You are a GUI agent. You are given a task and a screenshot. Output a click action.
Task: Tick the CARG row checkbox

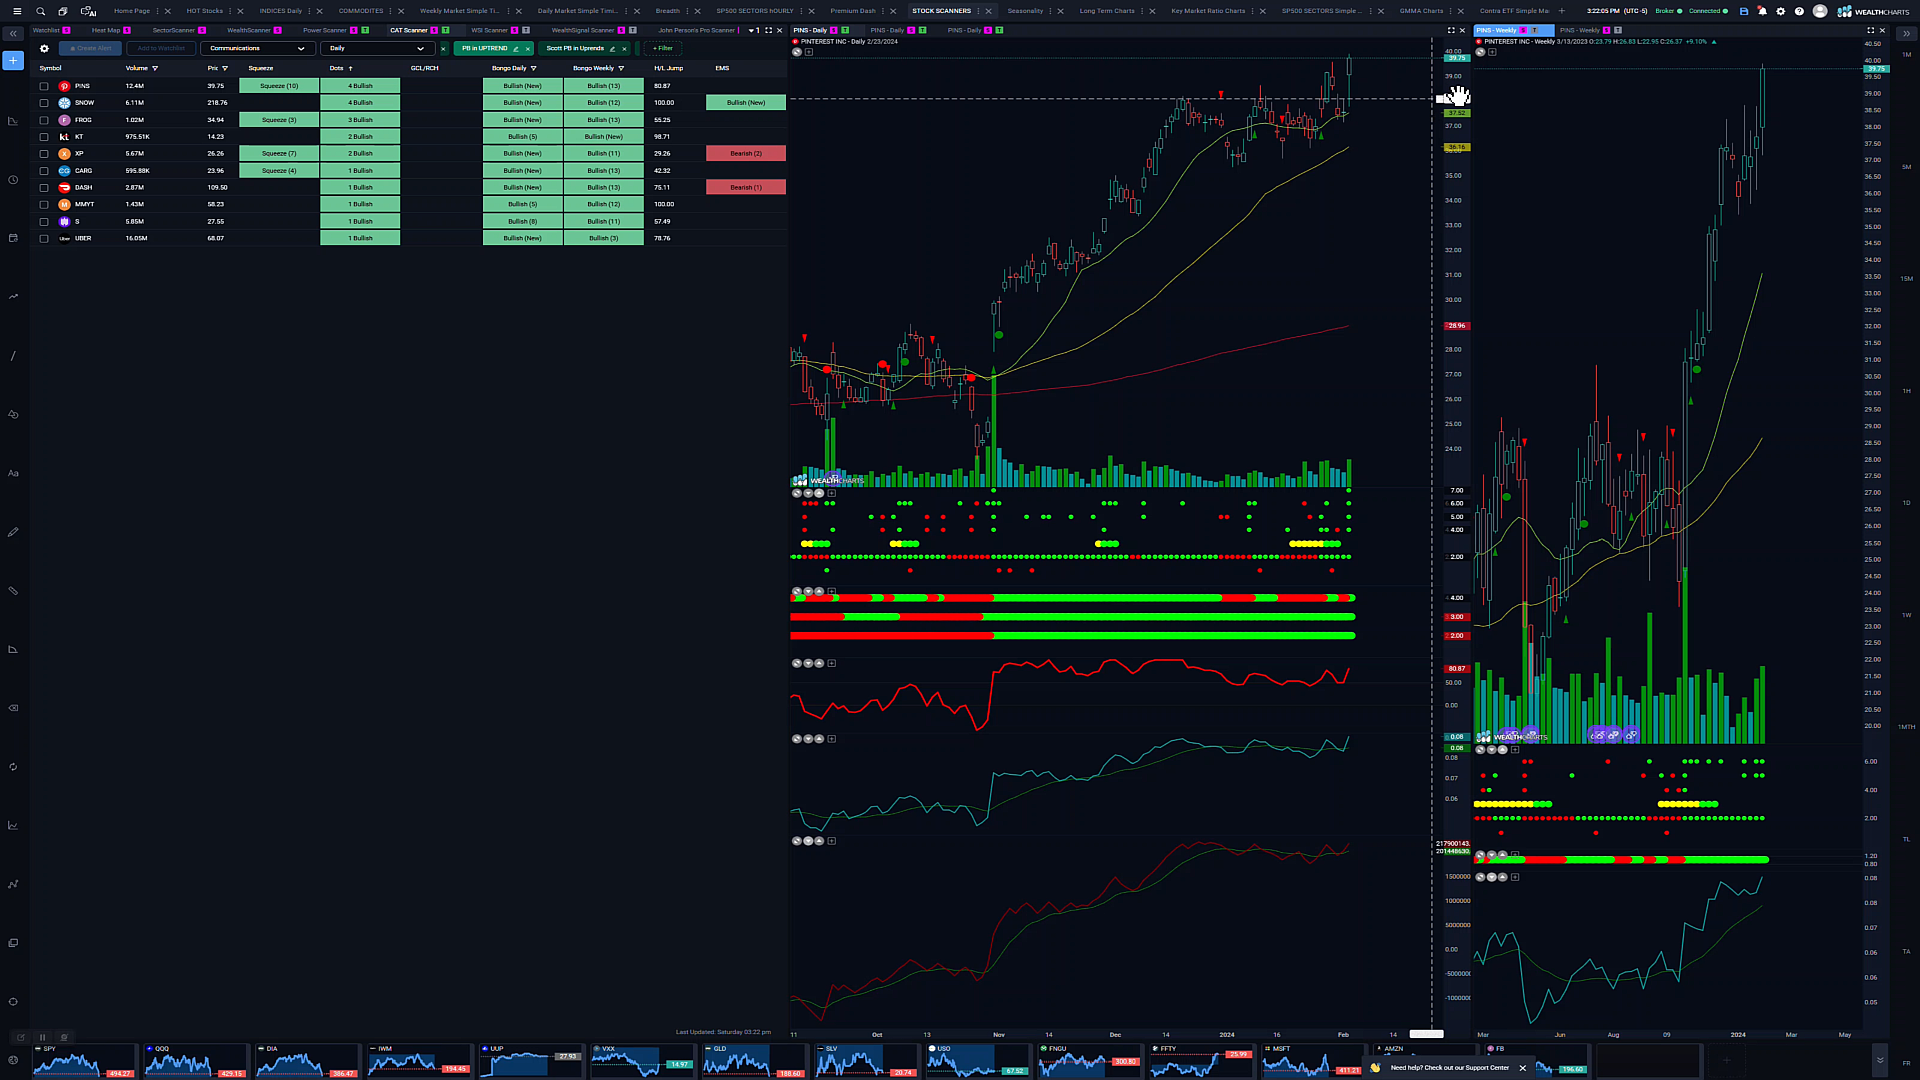pyautogui.click(x=44, y=171)
